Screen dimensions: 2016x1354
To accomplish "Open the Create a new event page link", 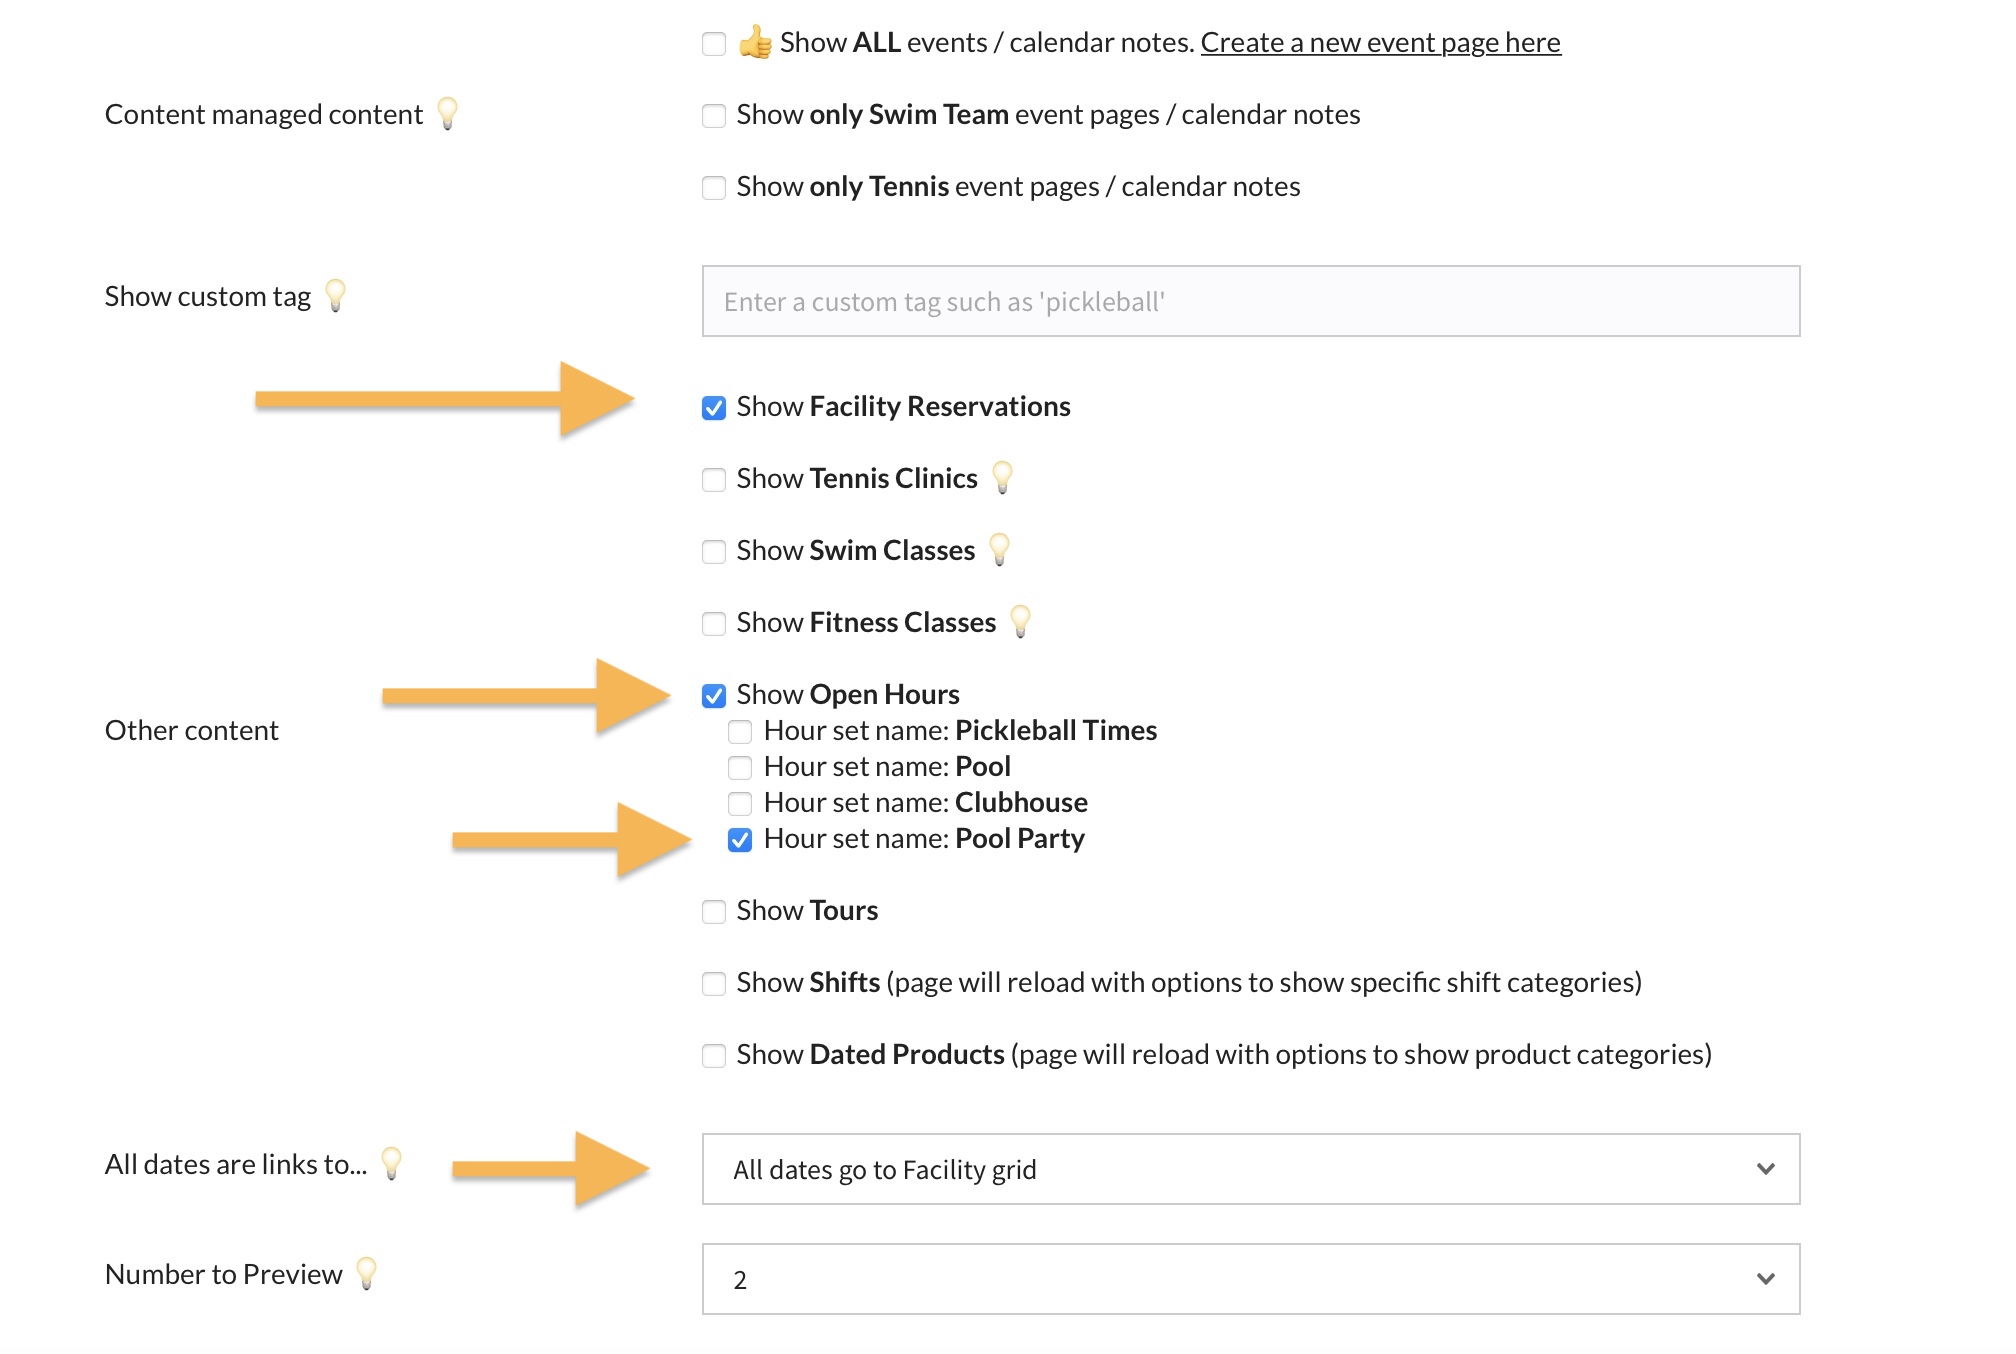I will [x=1380, y=43].
